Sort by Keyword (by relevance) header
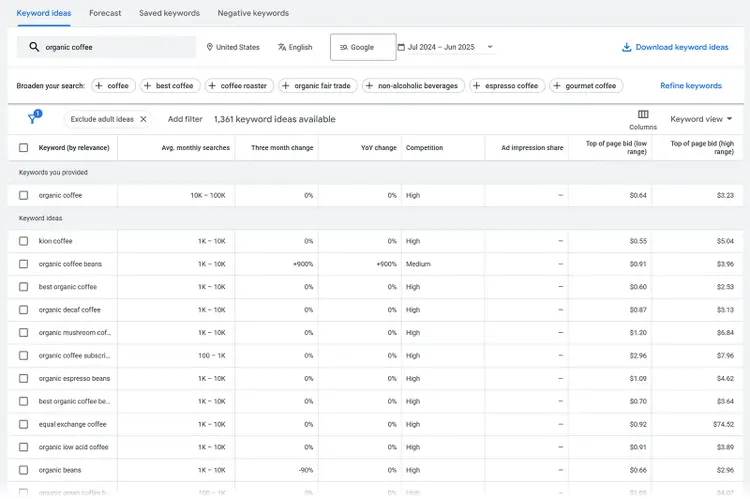The width and height of the screenshot is (750, 499). click(x=74, y=148)
